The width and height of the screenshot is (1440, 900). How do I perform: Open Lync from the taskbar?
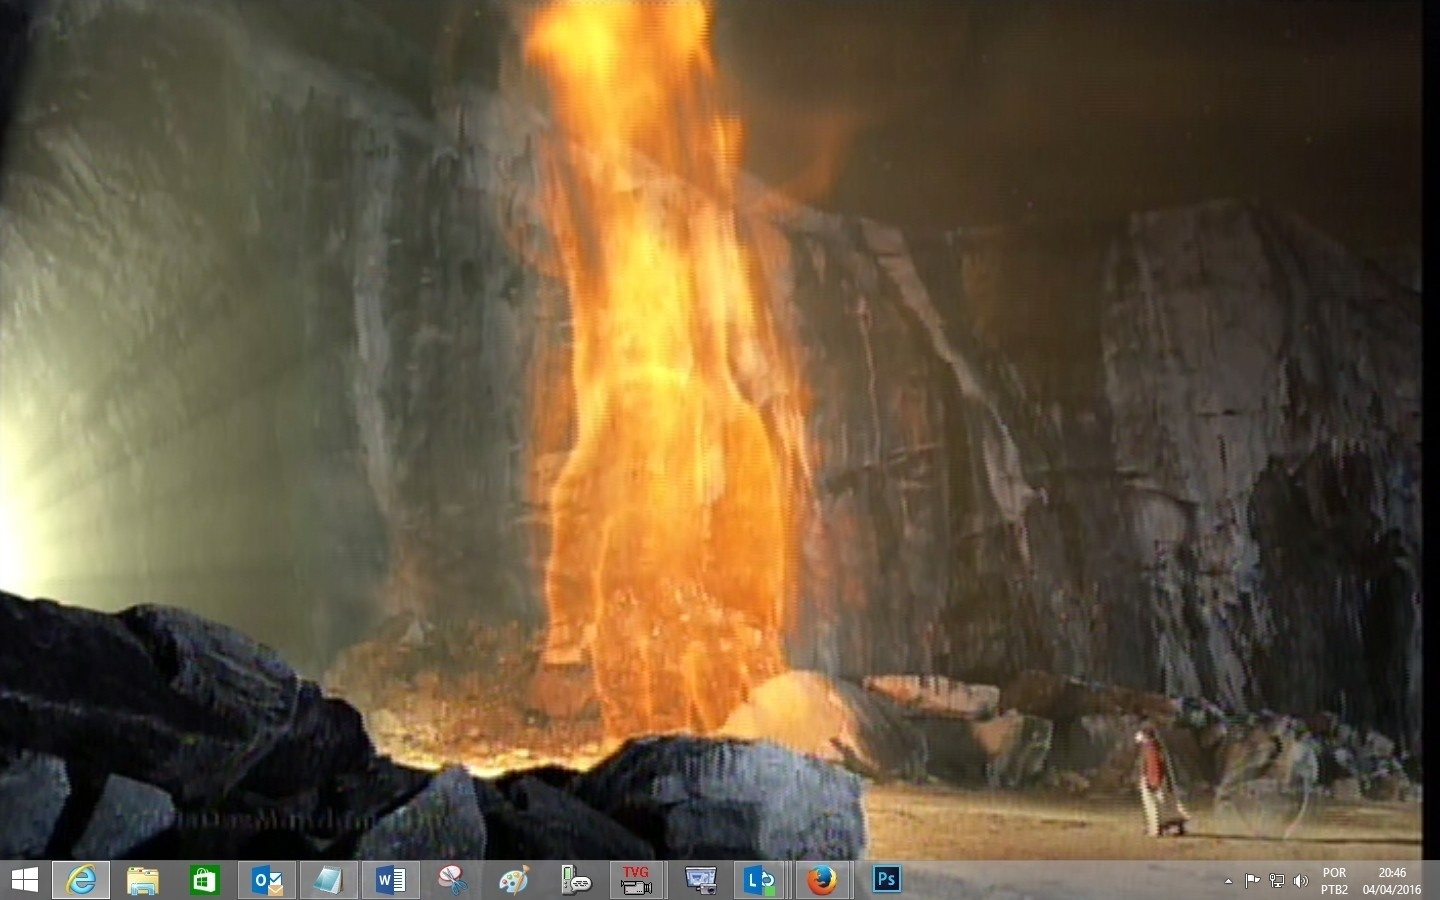761,880
